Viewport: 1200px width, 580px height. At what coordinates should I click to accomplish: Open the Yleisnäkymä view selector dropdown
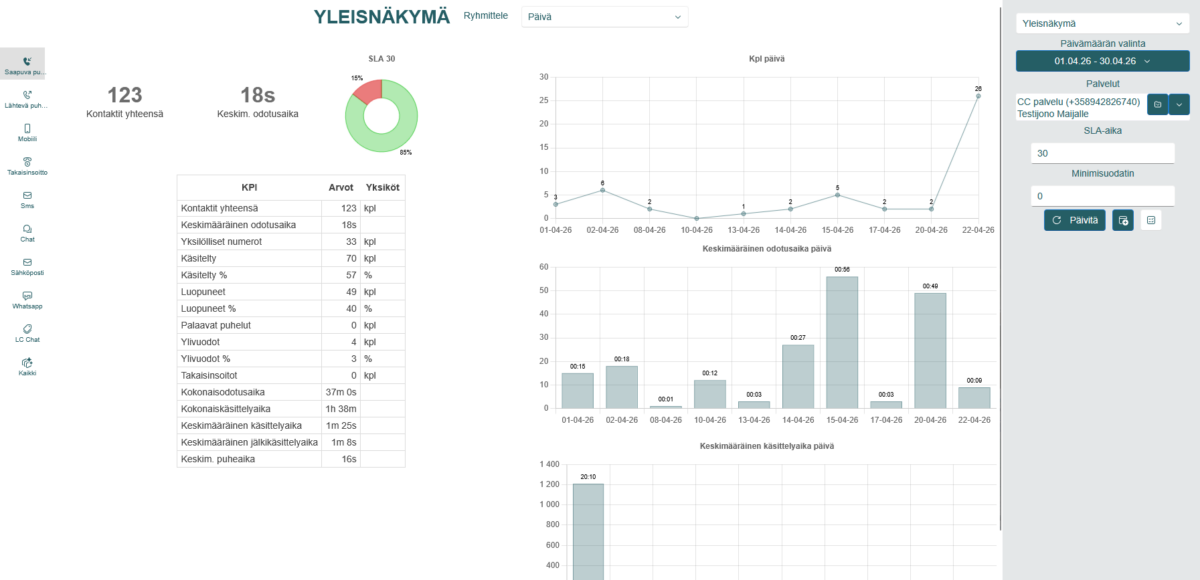(1101, 23)
